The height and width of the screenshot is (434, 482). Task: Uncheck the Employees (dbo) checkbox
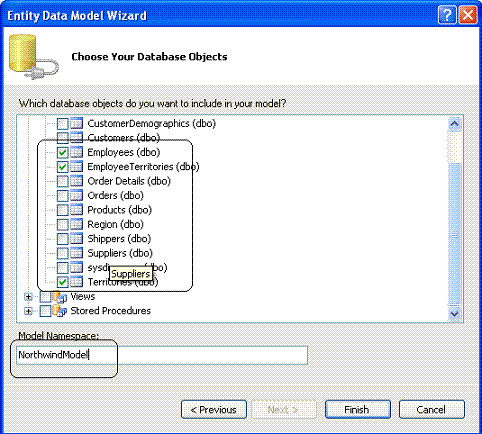(62, 152)
